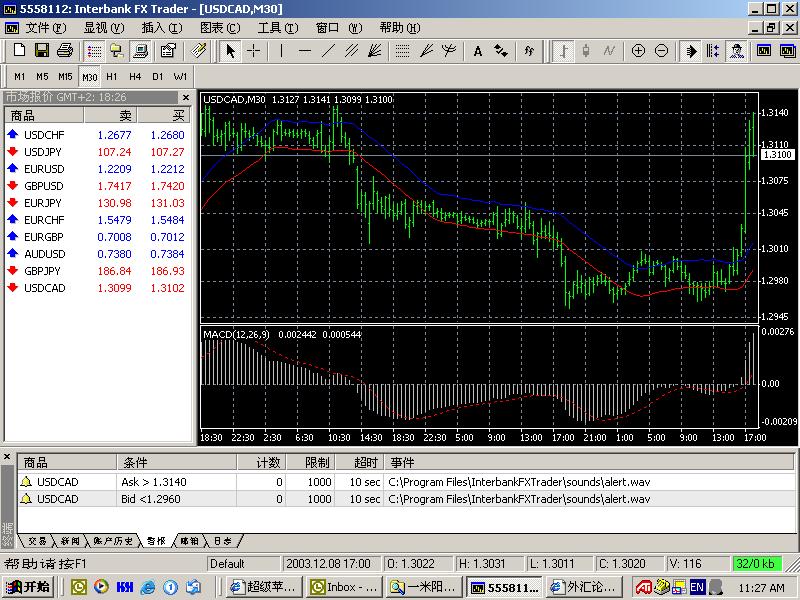Select the Vertical Line tool

pos(281,51)
